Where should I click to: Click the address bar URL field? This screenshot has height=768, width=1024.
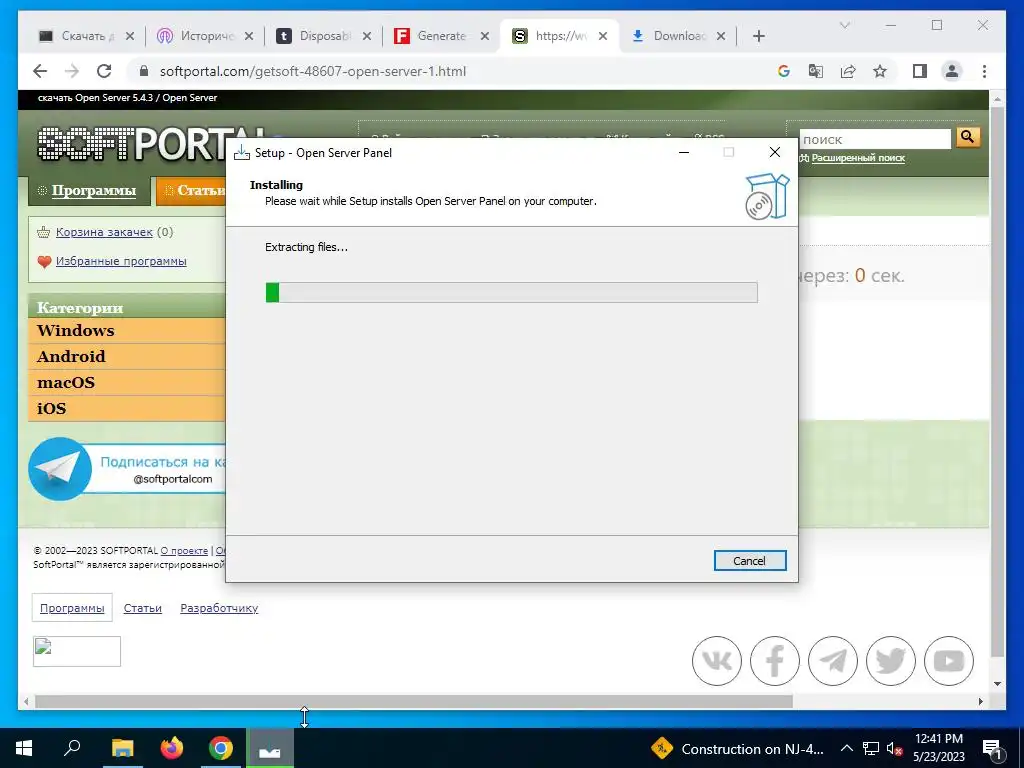click(451, 71)
